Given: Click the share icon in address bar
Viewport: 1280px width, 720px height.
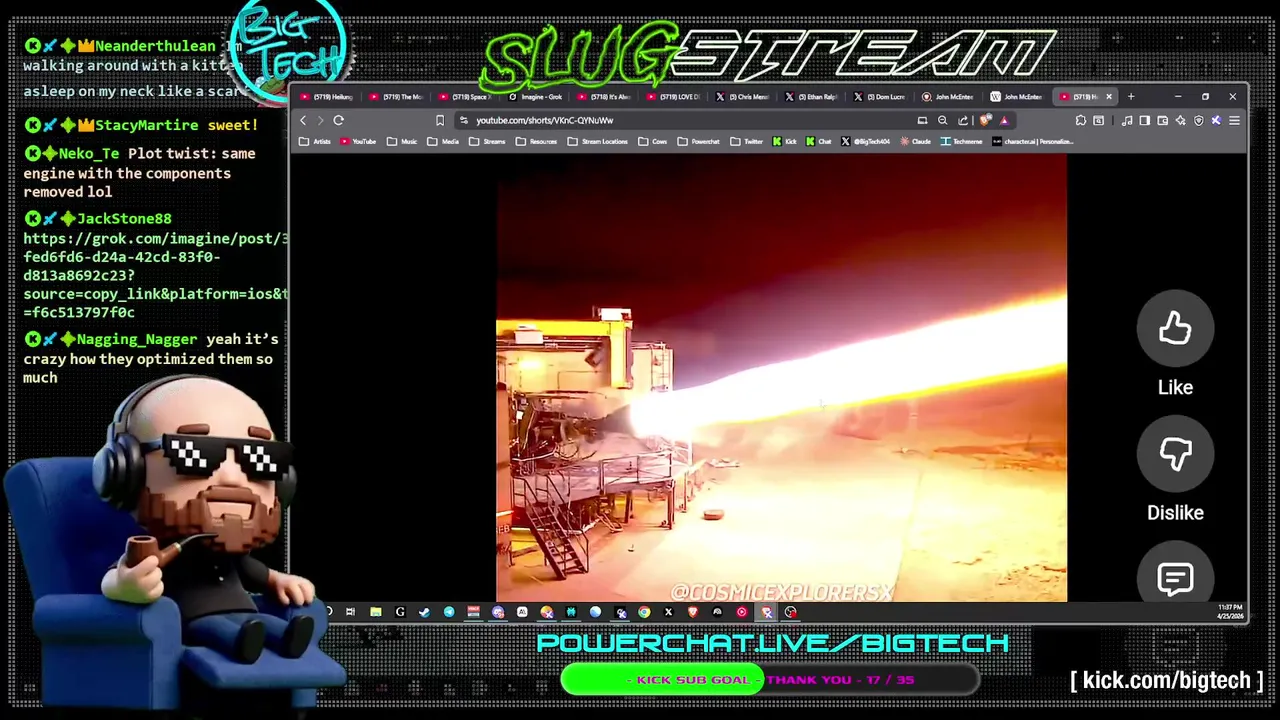Looking at the screenshot, I should [963, 120].
